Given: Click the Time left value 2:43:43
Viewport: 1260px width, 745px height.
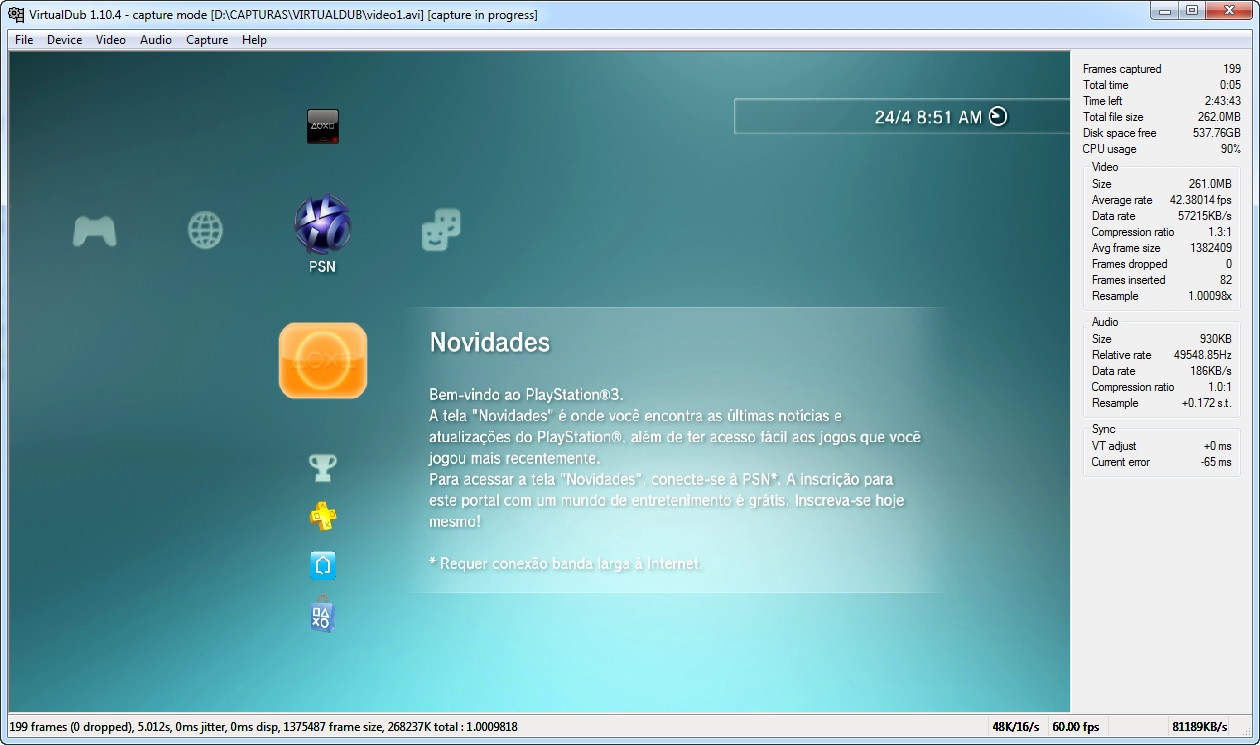Looking at the screenshot, I should [x=1223, y=101].
